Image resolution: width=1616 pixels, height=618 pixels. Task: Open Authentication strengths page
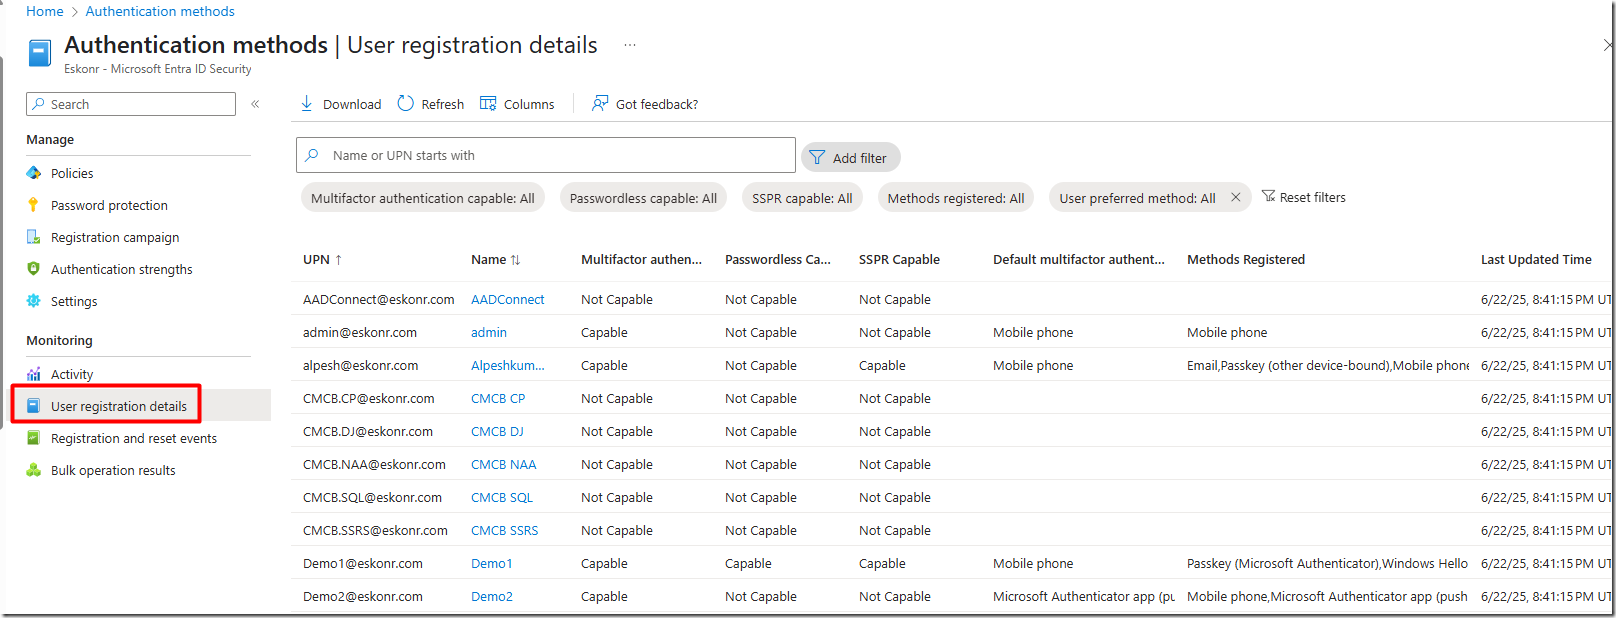(121, 269)
